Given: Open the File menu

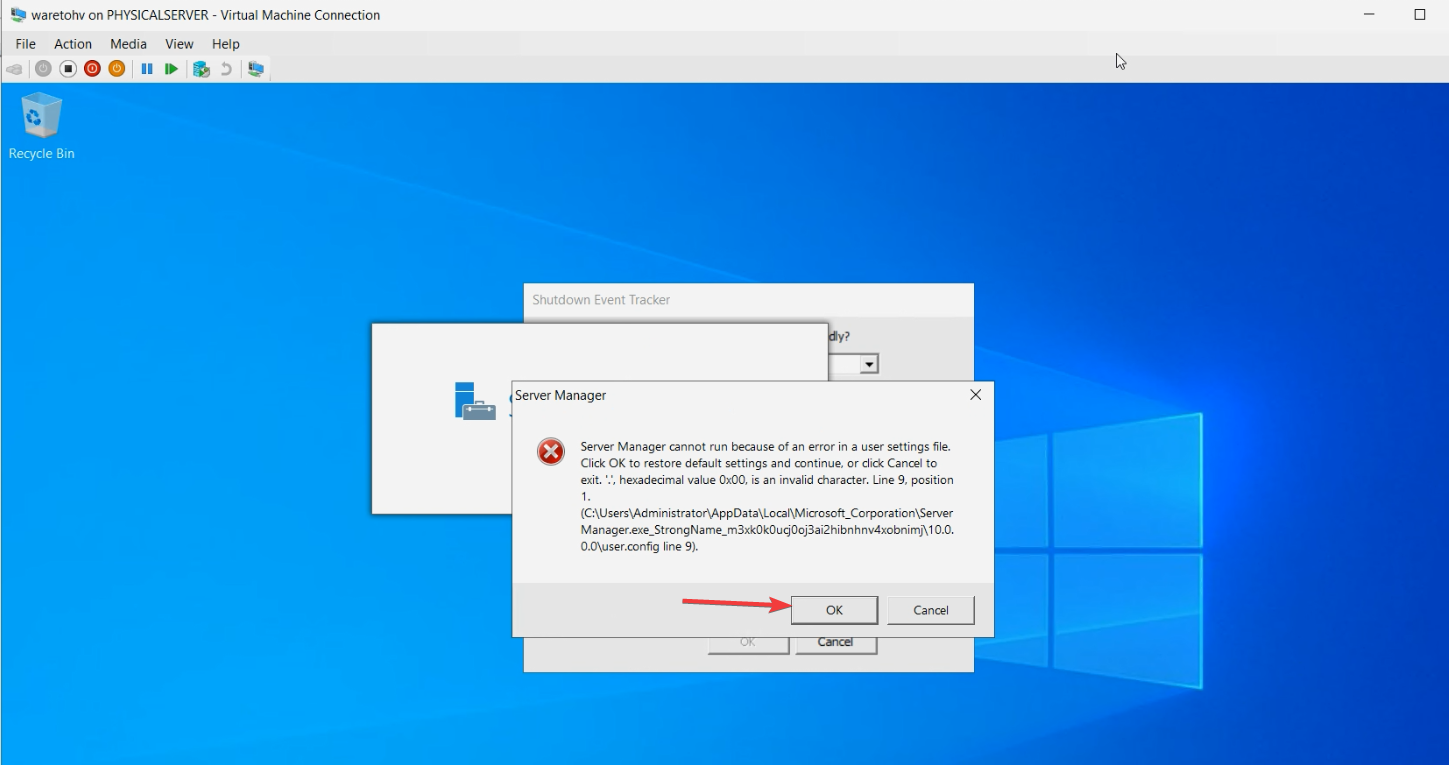Looking at the screenshot, I should pyautogui.click(x=26, y=44).
